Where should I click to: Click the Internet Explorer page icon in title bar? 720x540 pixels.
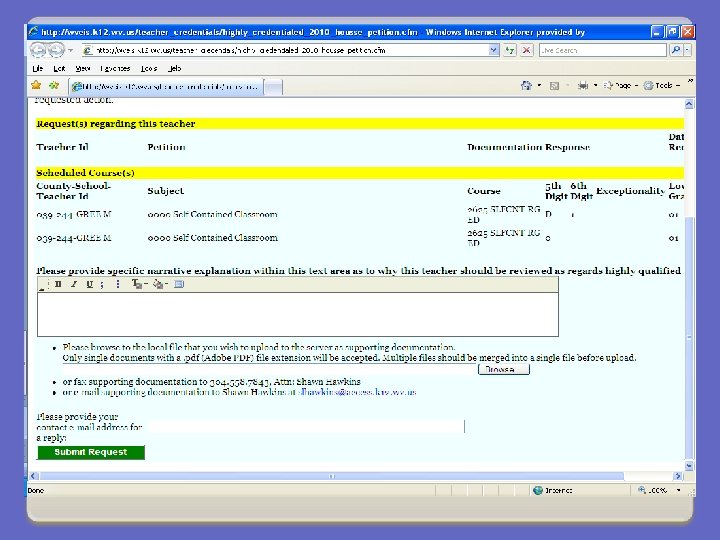tap(34, 31)
